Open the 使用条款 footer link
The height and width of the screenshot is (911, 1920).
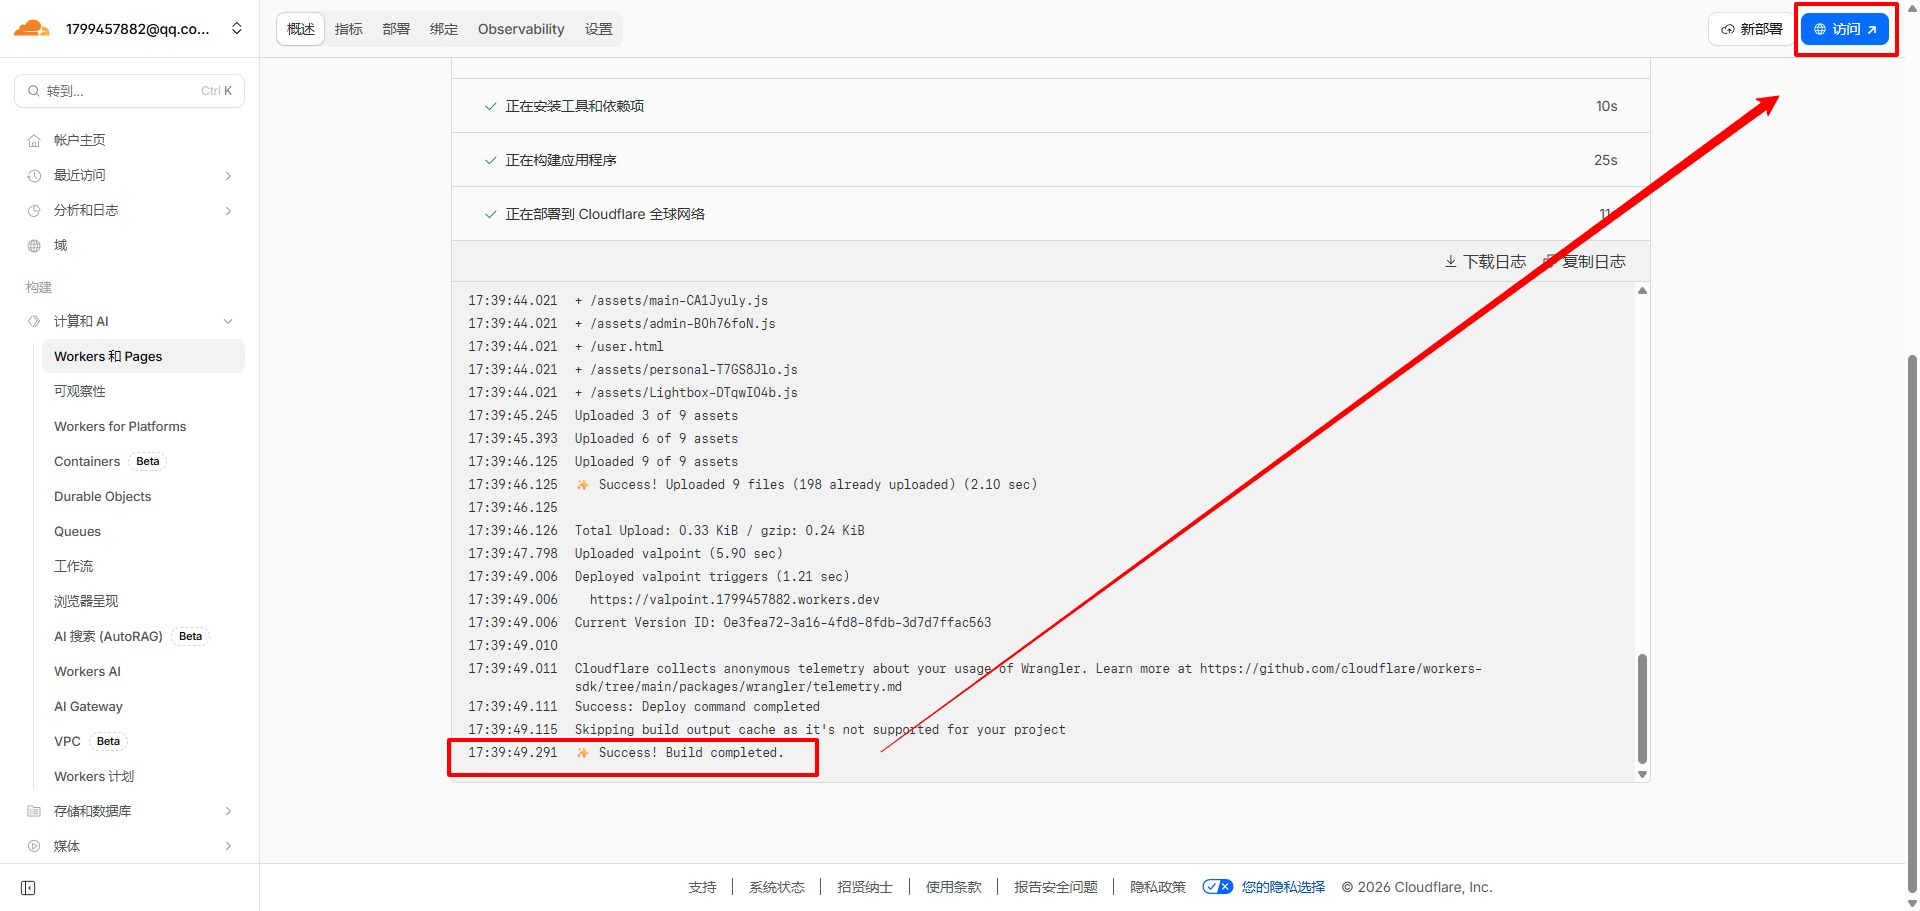coord(953,887)
